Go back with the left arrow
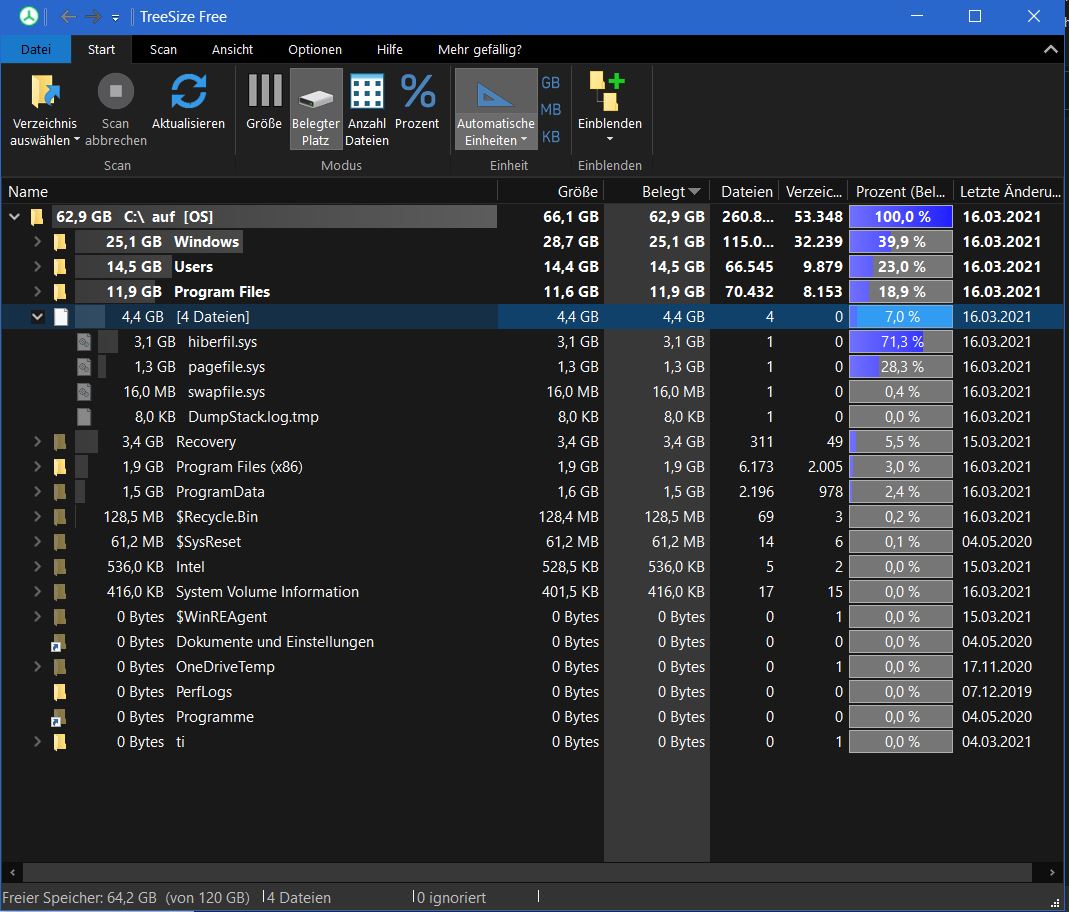1069x912 pixels. (67, 16)
